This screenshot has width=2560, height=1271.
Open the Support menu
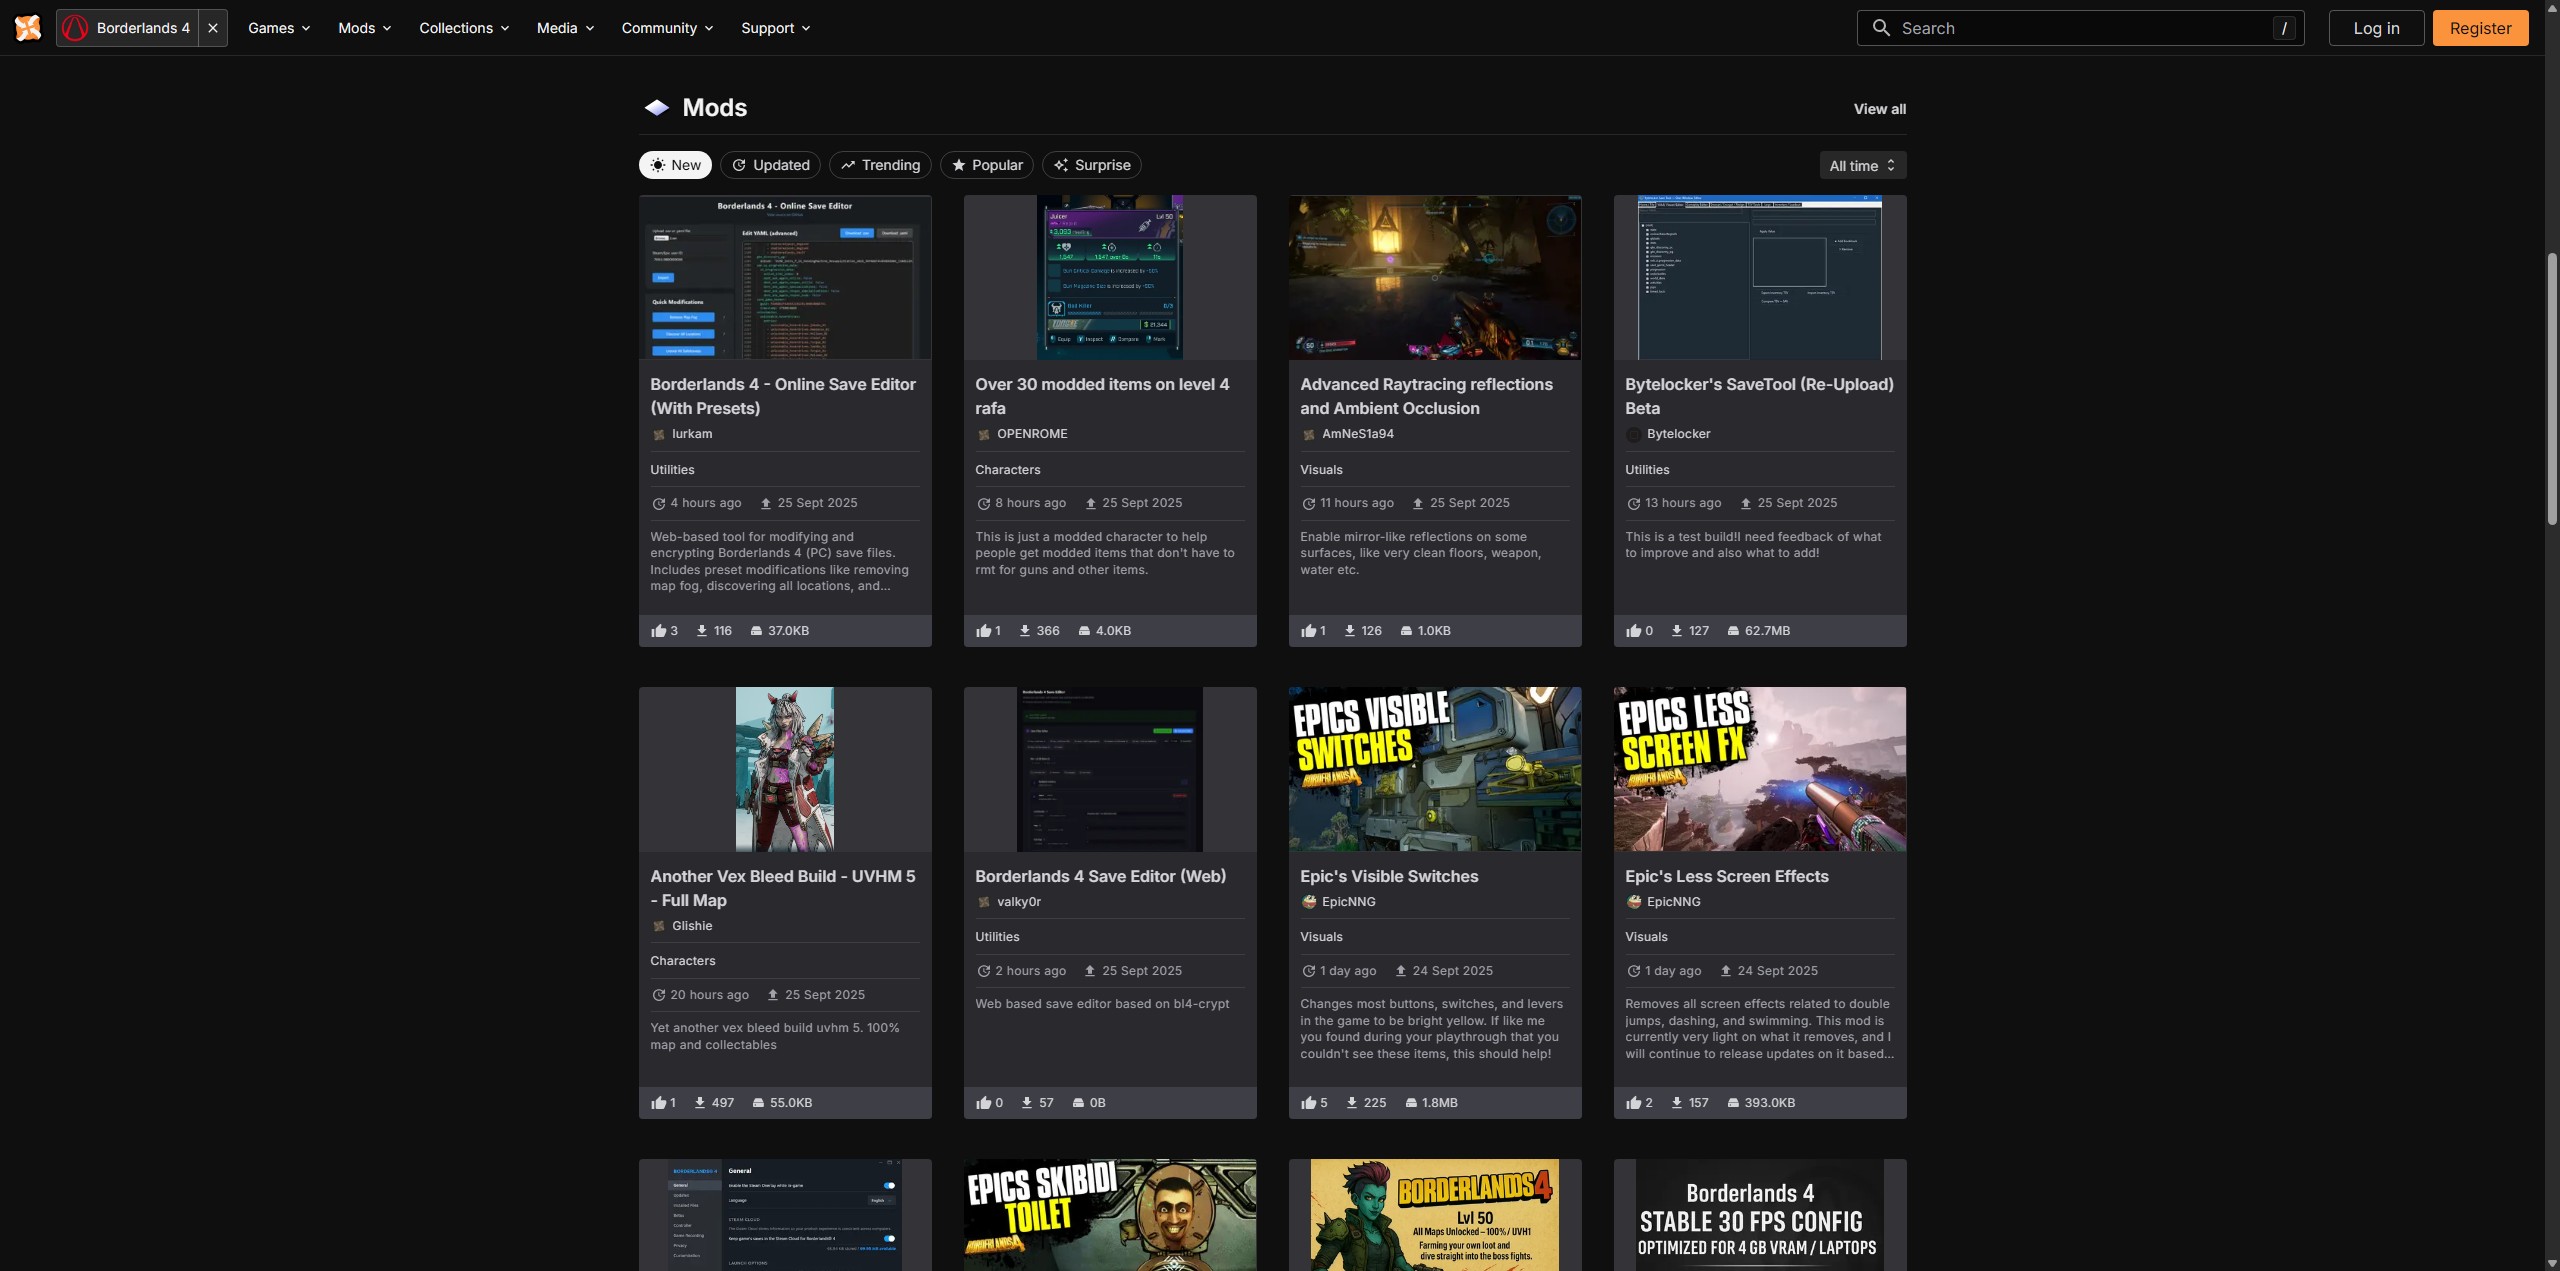[x=775, y=28]
